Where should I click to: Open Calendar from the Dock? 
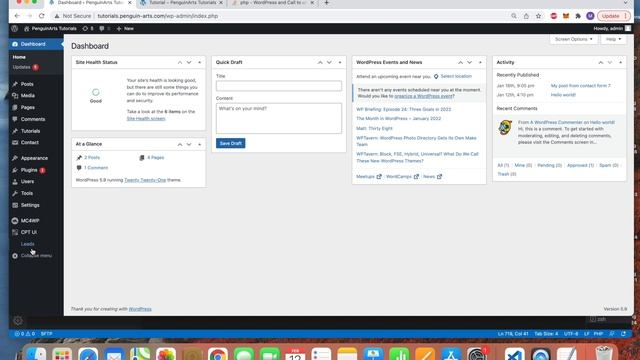[295, 354]
